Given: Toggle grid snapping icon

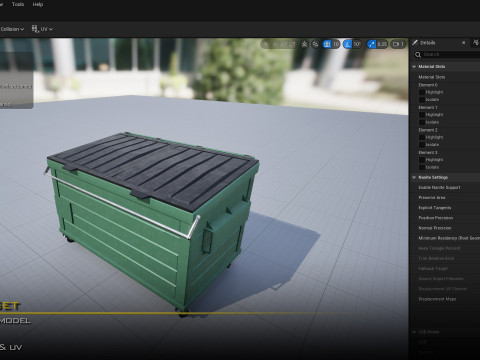Looking at the screenshot, I should coord(327,44).
